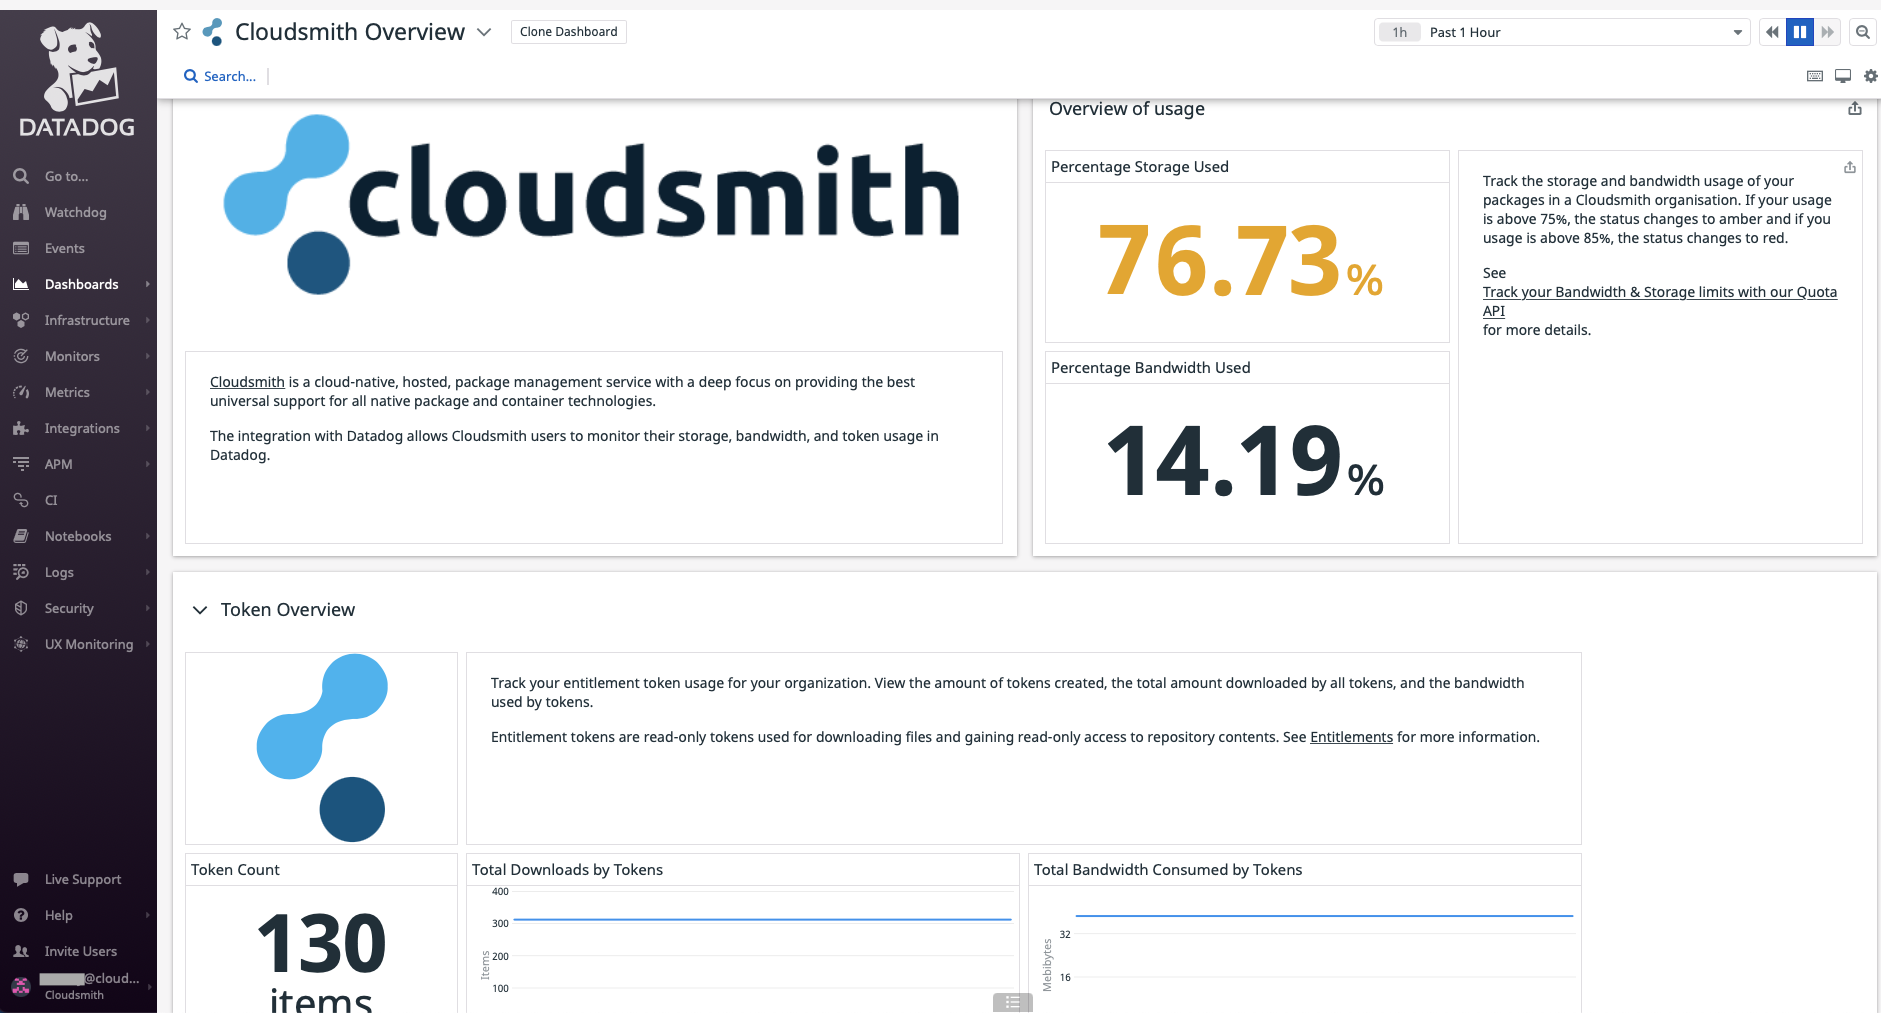Star the Cloudsmith Overview dashboard
Viewport: 1881px width, 1013px height.
click(182, 32)
